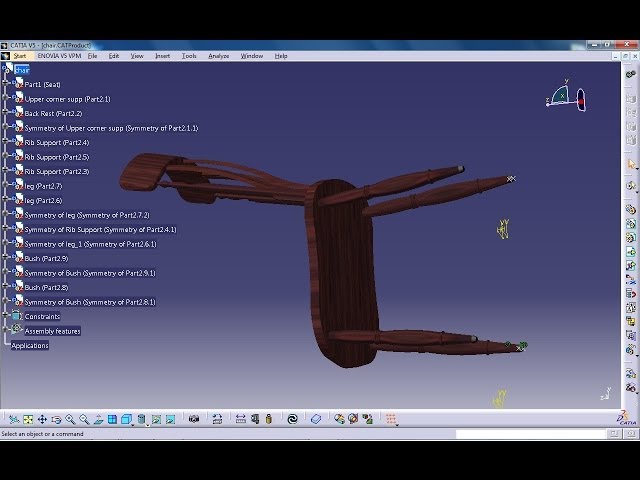Expand the Bush (Part2.9) node
Screen dimensions: 640x480
5,257
